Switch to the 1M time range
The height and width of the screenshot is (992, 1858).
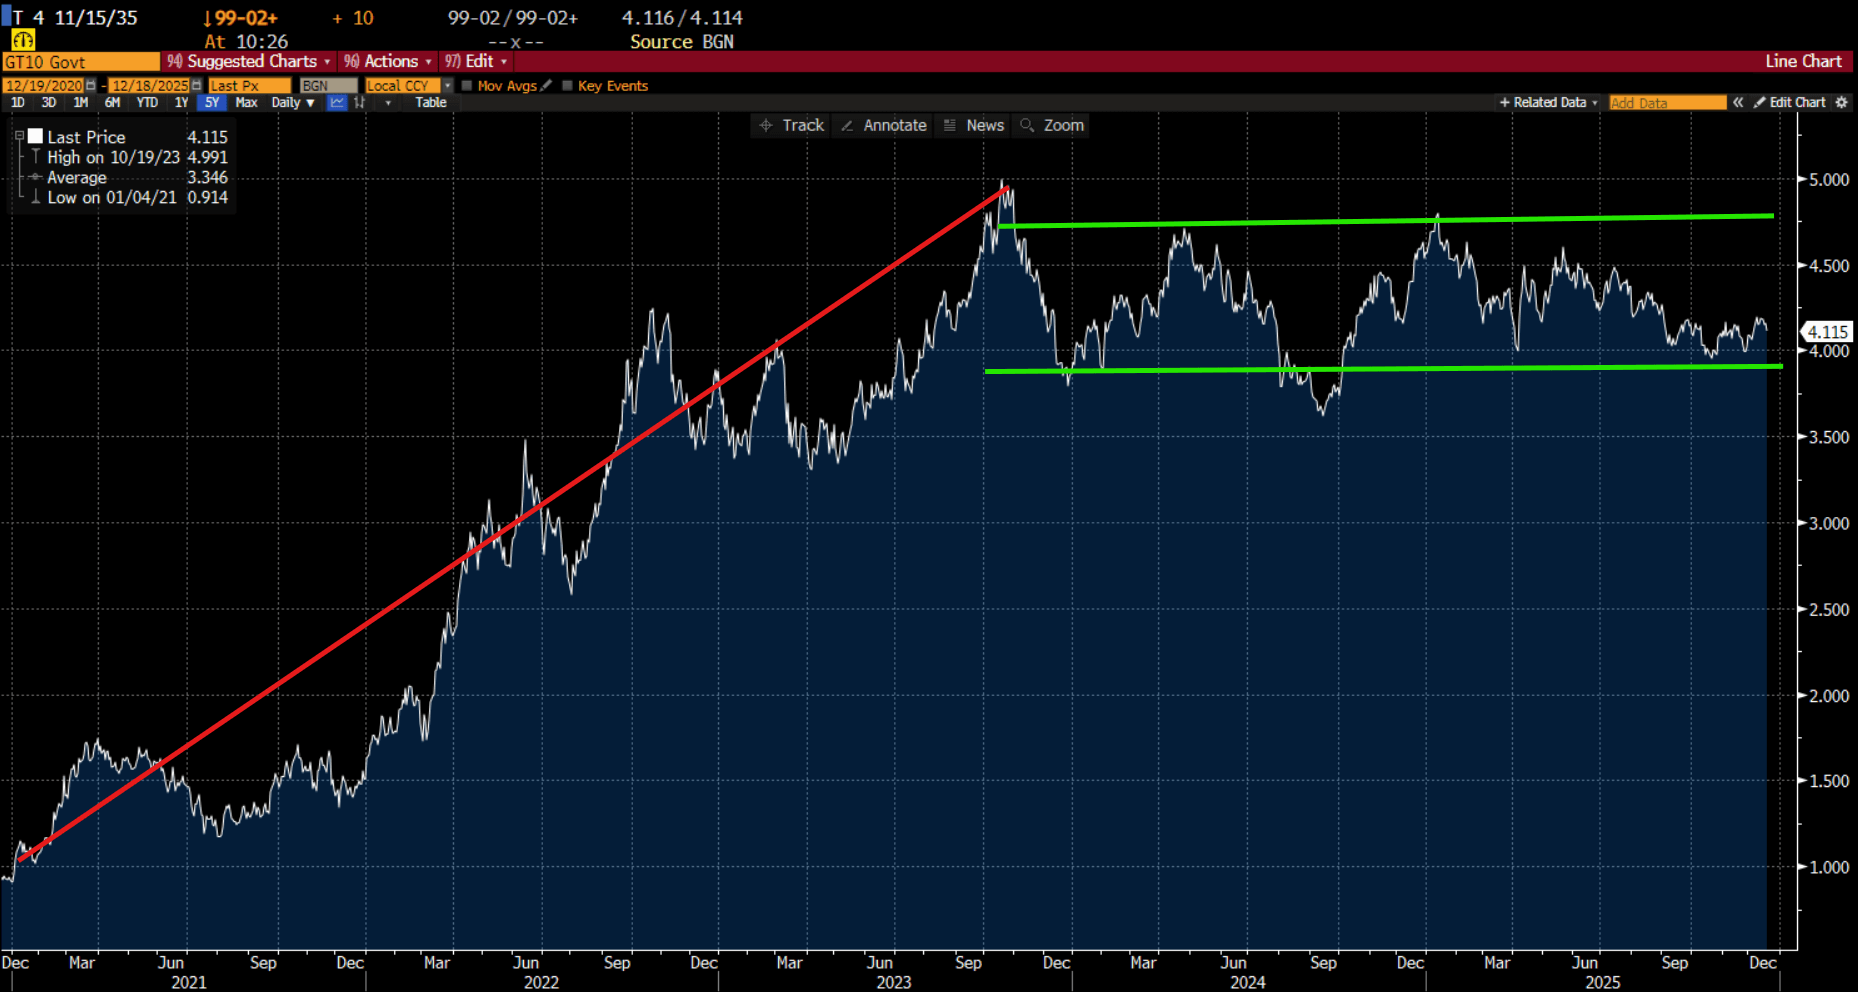81,103
